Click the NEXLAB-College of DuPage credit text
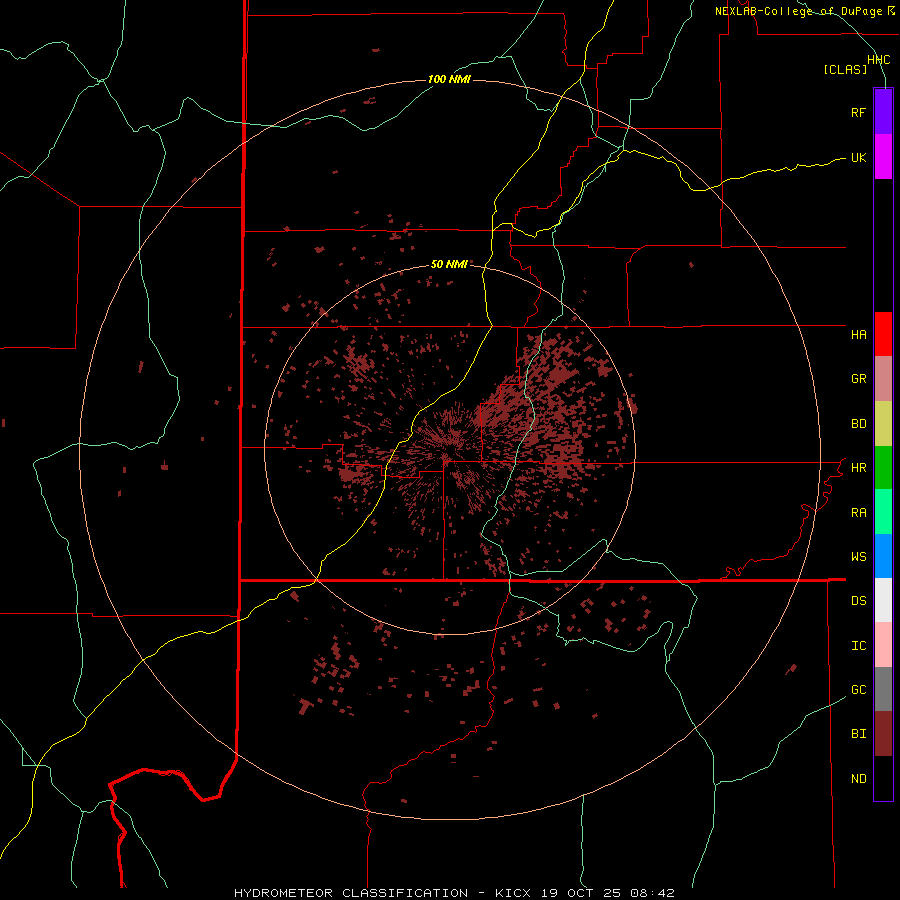The image size is (900, 900). (x=798, y=11)
